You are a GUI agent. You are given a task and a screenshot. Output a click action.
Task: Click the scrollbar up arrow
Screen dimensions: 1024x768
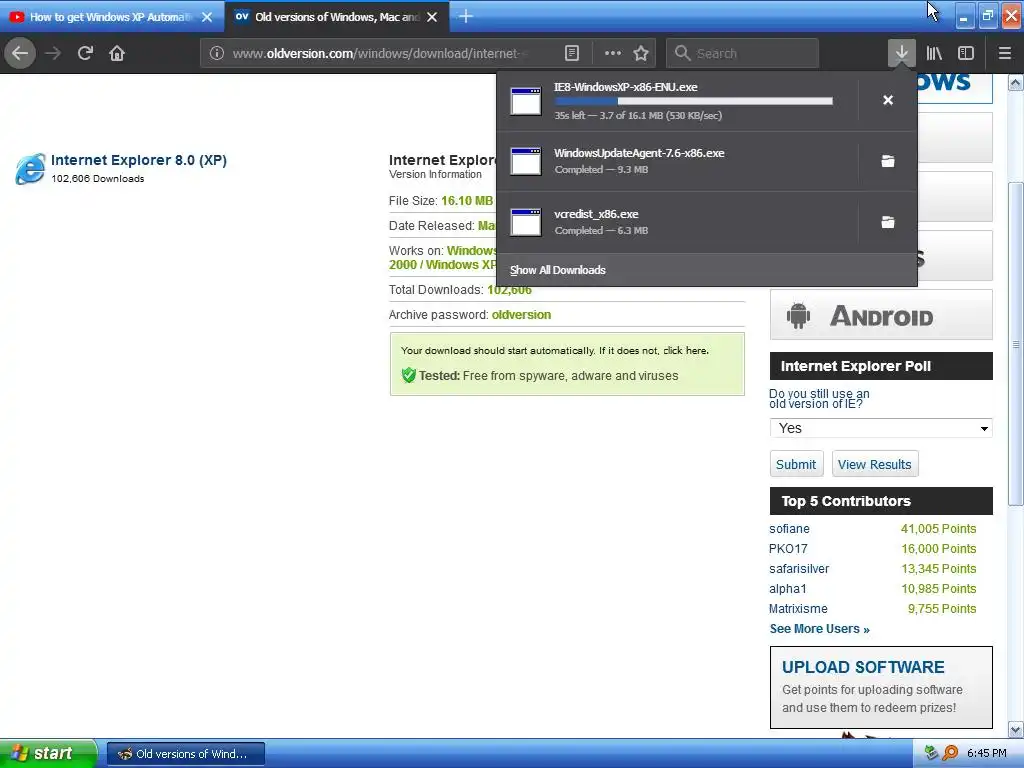(1015, 83)
